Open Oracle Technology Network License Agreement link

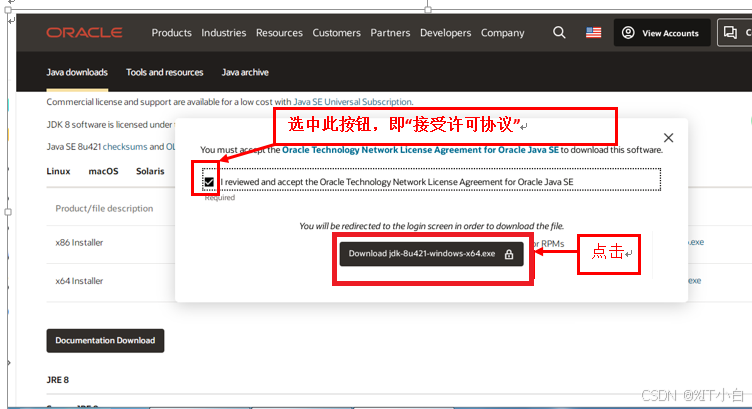(420, 150)
